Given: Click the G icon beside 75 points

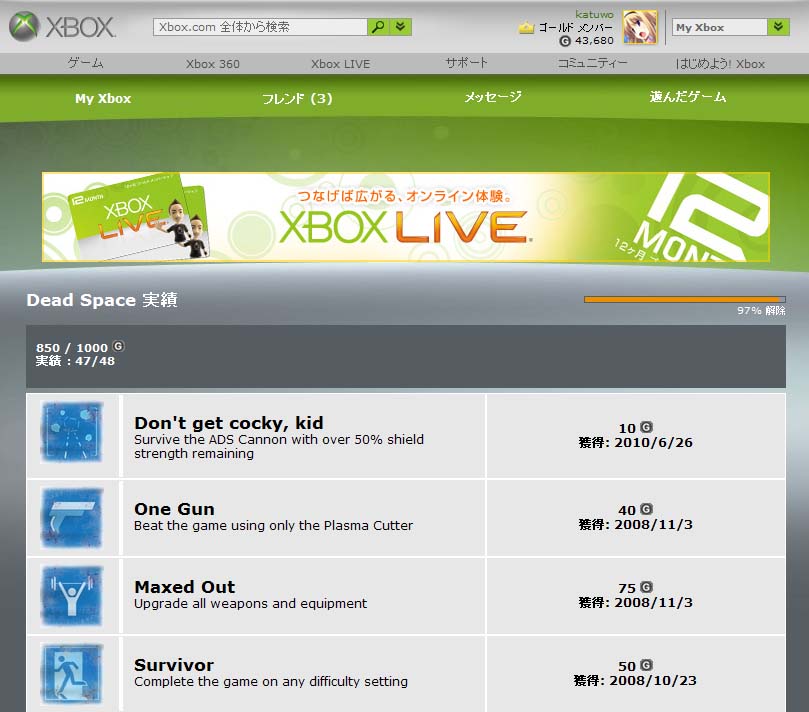Looking at the screenshot, I should coord(646,587).
